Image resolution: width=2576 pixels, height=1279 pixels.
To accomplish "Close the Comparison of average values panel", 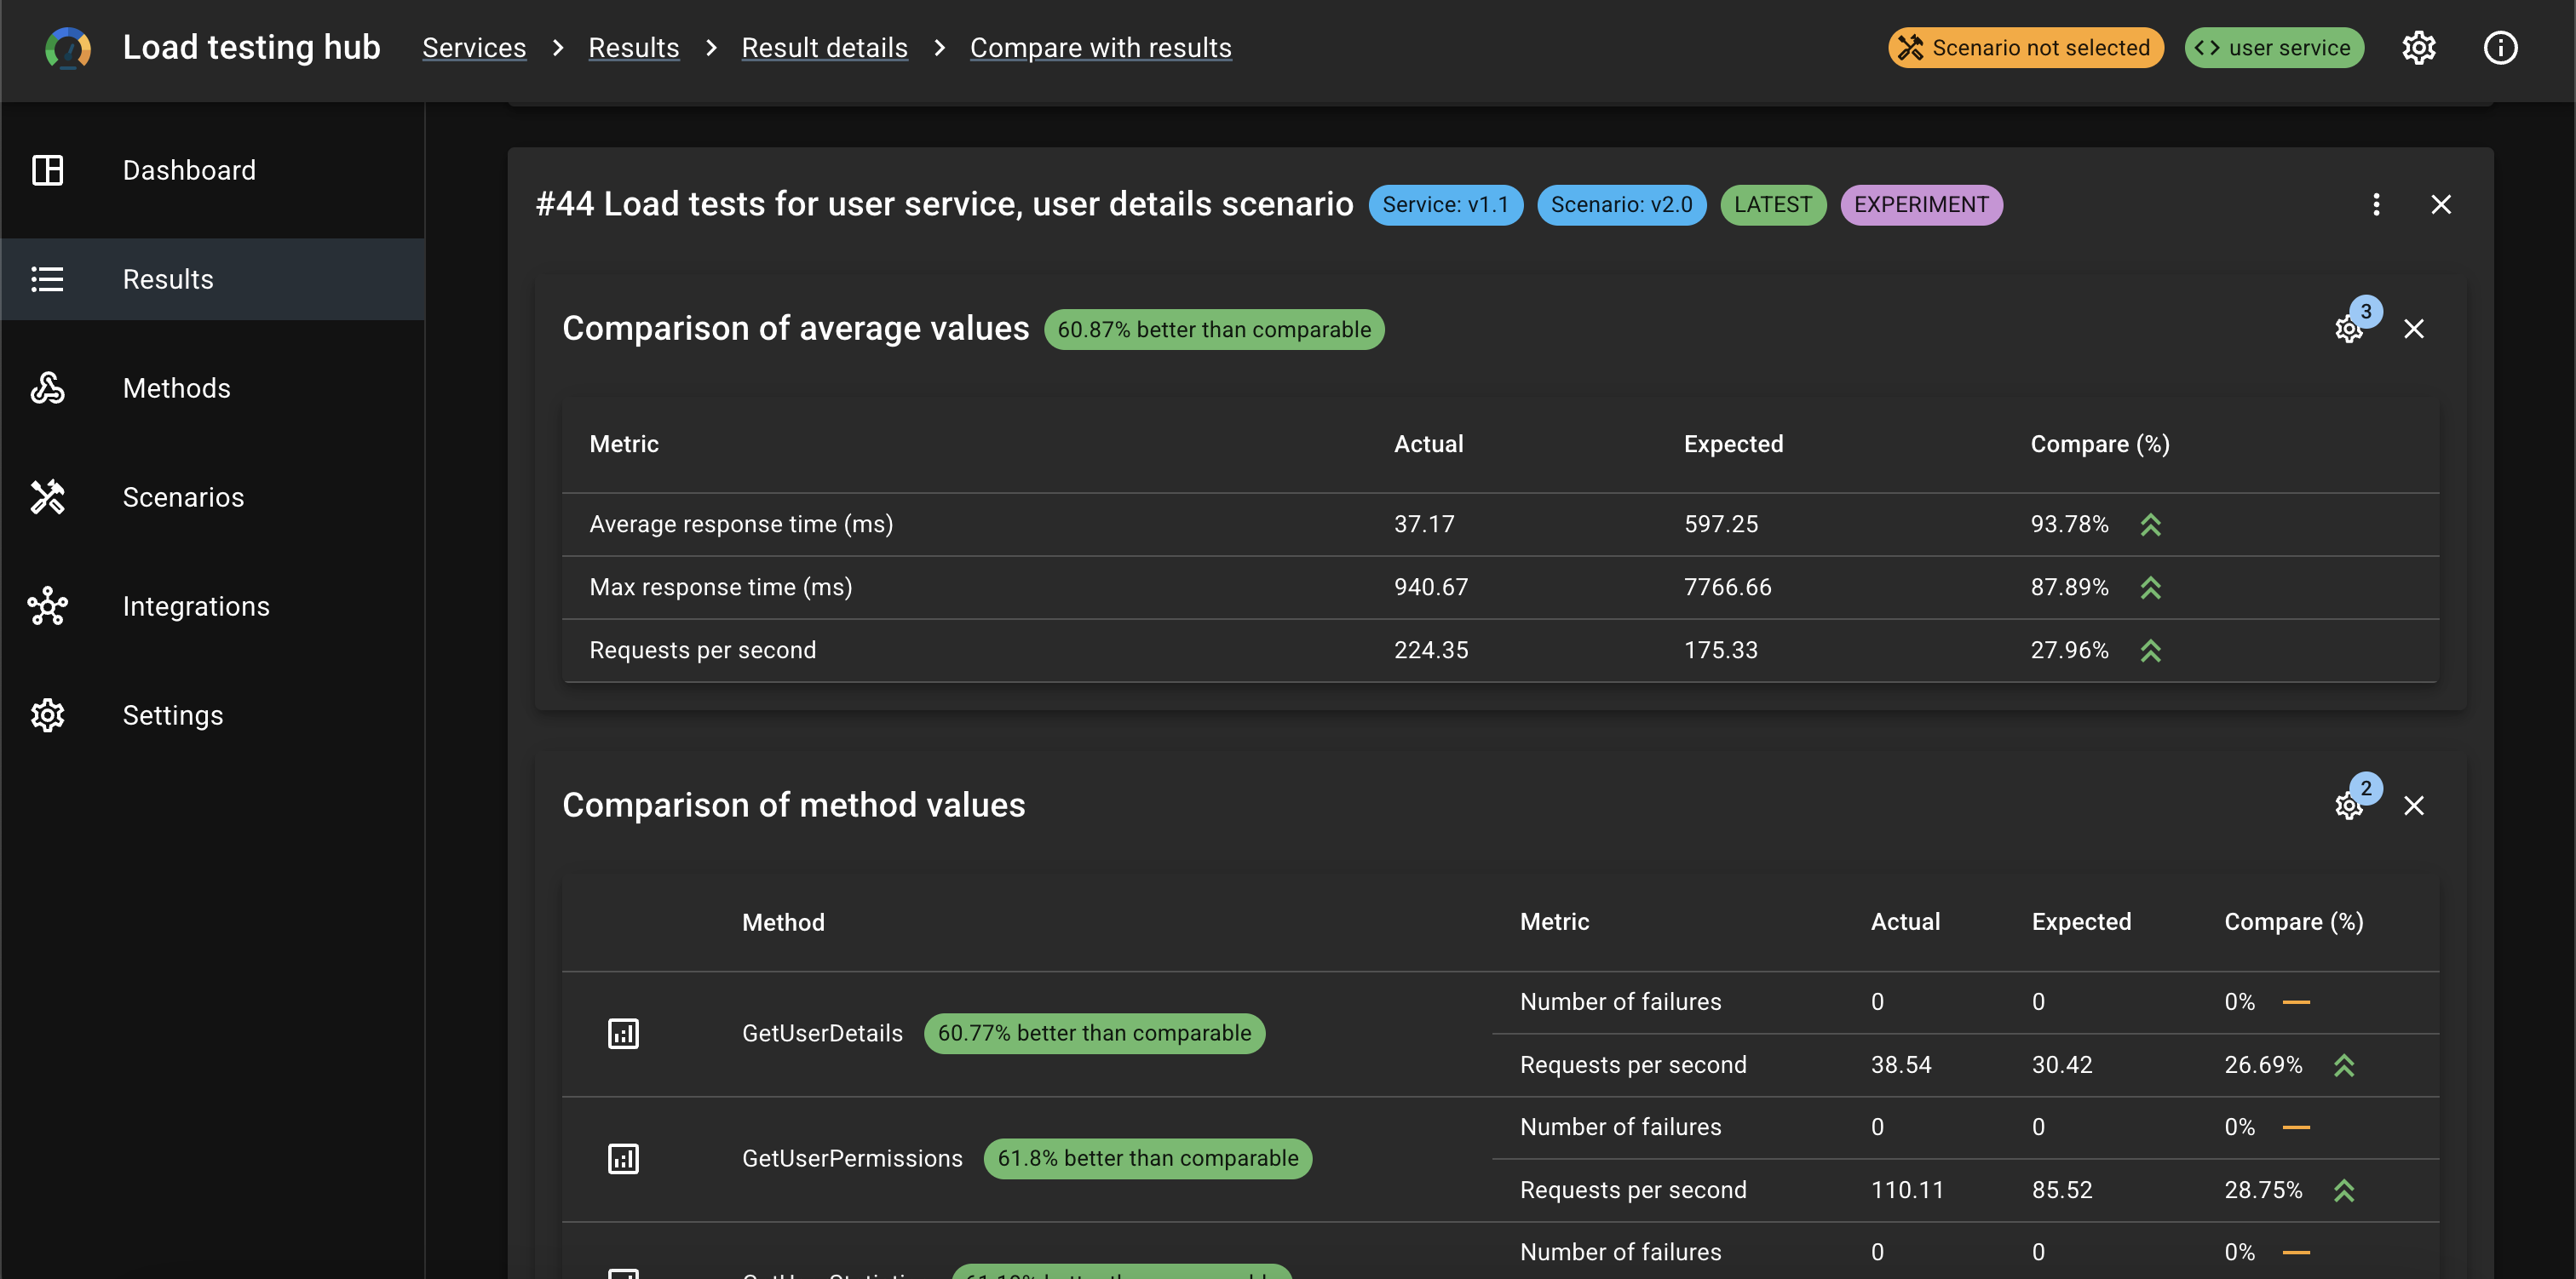I will click(2414, 329).
